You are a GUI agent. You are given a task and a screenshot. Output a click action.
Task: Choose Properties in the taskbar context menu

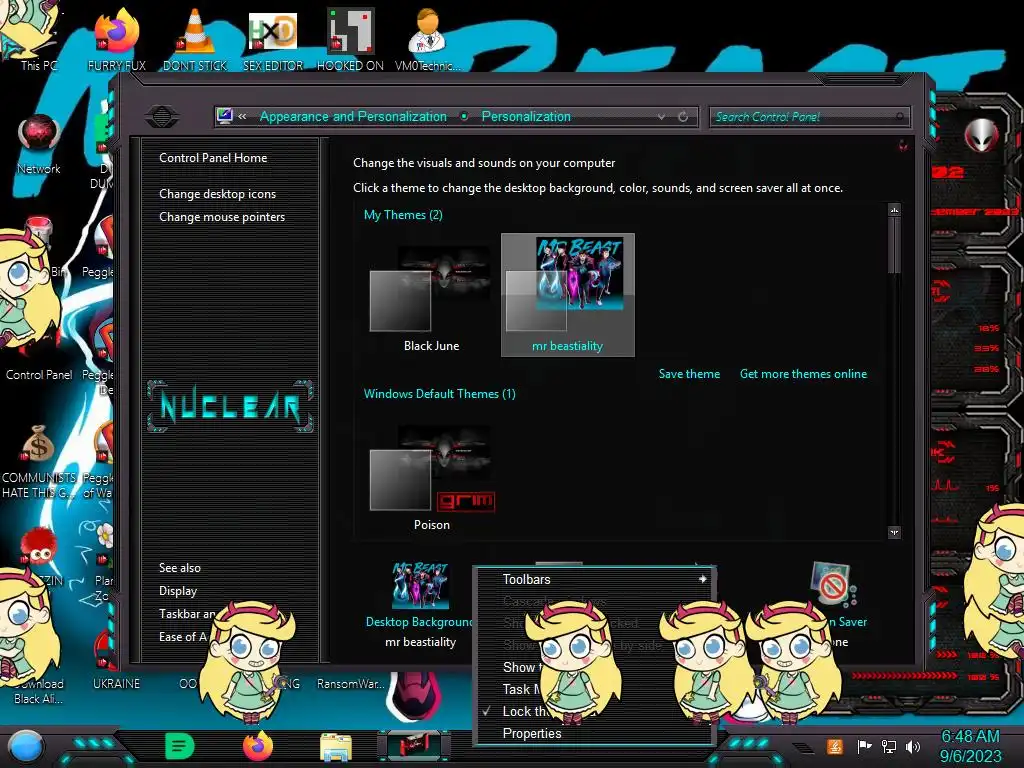point(594,733)
